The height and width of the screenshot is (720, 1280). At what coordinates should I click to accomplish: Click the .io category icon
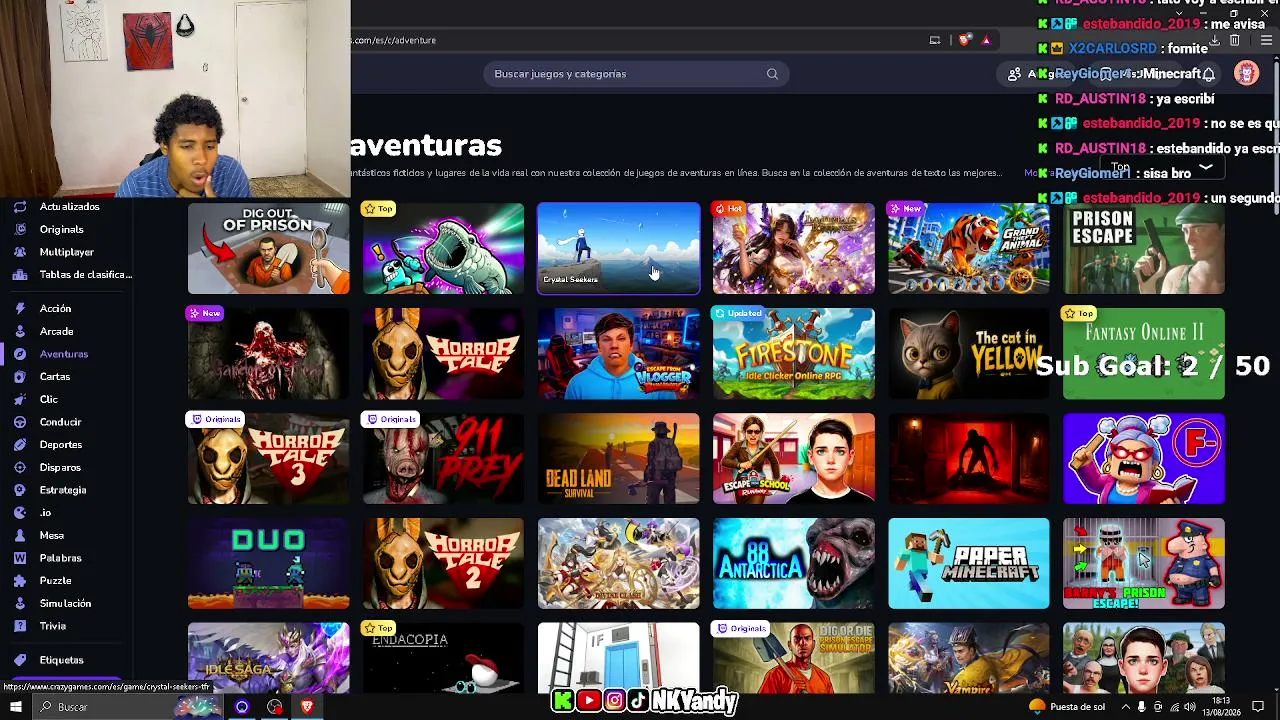click(20, 513)
